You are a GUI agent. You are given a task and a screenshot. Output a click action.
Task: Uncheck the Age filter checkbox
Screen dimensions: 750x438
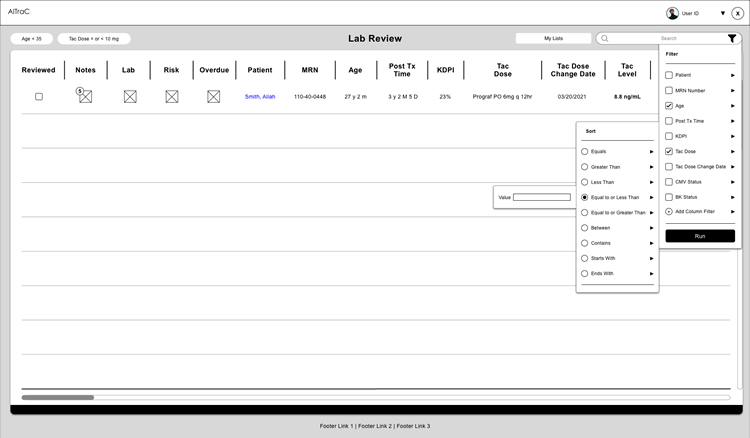pyautogui.click(x=669, y=106)
